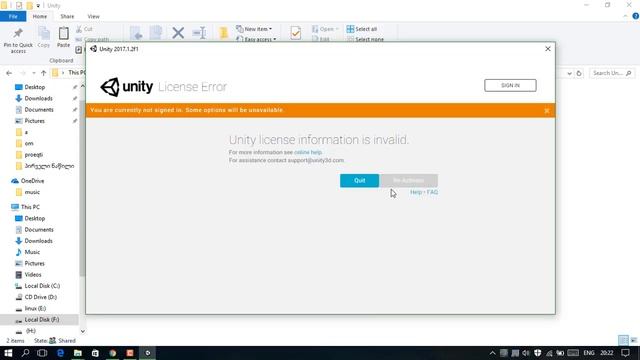Click the Delete X icon in ribbon
The height and width of the screenshot is (360, 640).
coord(178,33)
